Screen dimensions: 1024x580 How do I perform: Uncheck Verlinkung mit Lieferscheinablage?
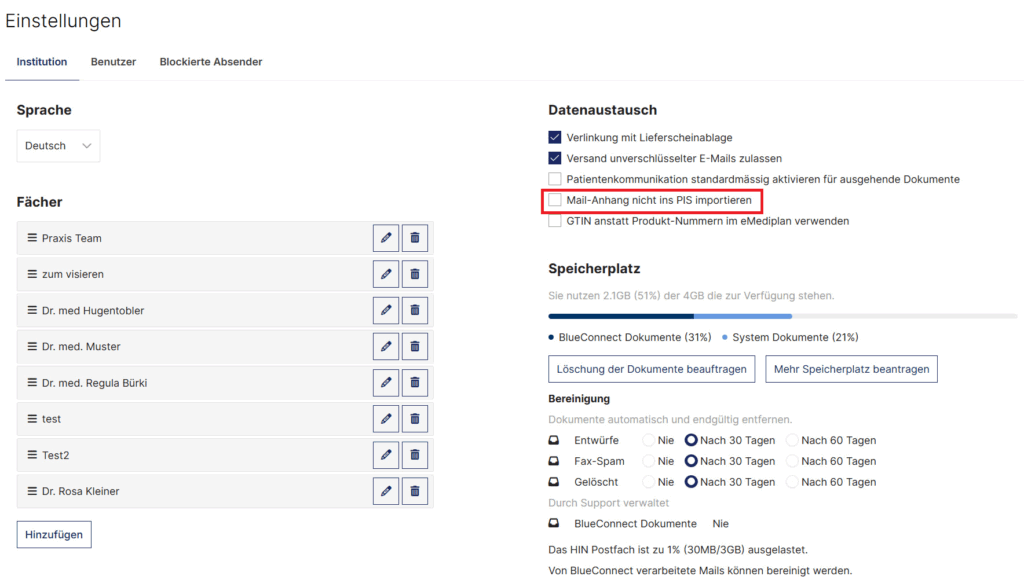(555, 137)
